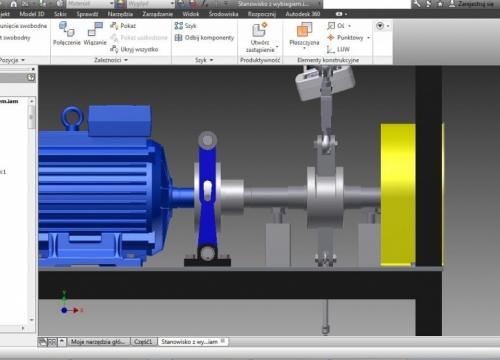Close the Stanowisko z wy...iam tab
Image resolution: width=500 pixels, height=360 pixels.
pyautogui.click(x=223, y=341)
